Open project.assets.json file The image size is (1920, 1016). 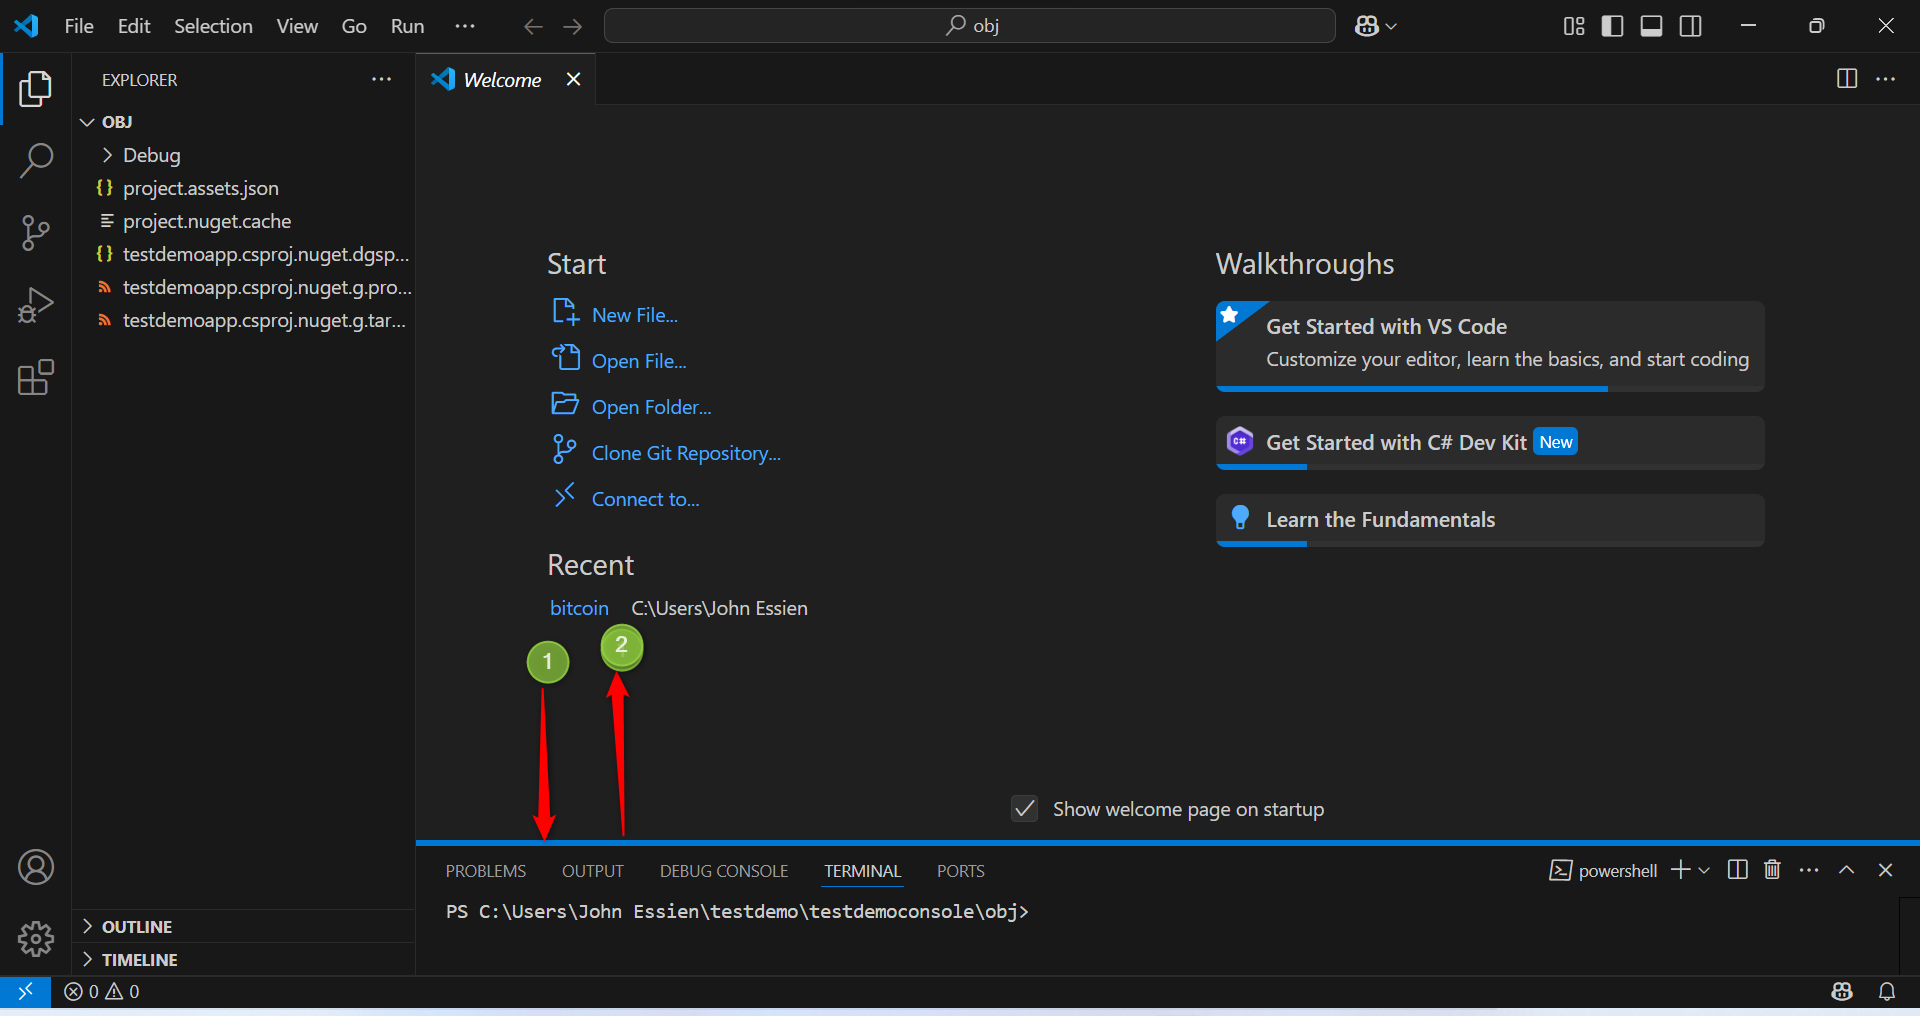(x=245, y=188)
